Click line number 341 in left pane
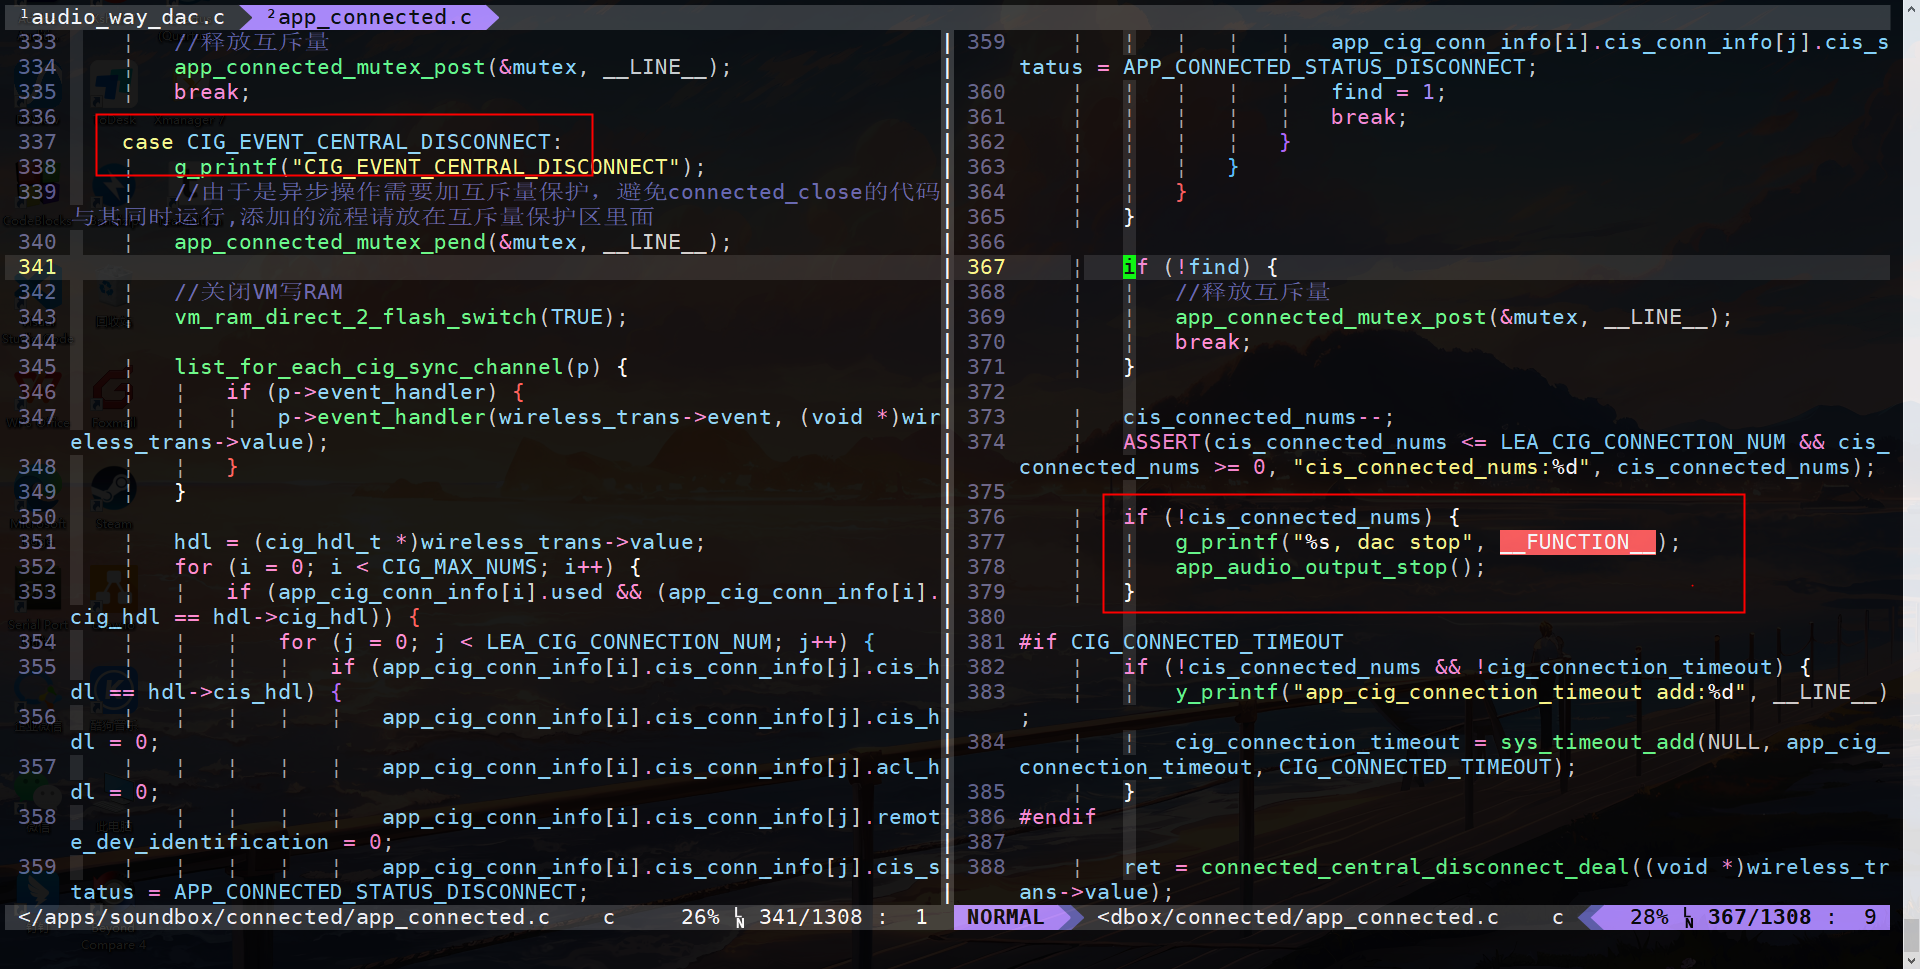The image size is (1920, 969). tap(37, 267)
